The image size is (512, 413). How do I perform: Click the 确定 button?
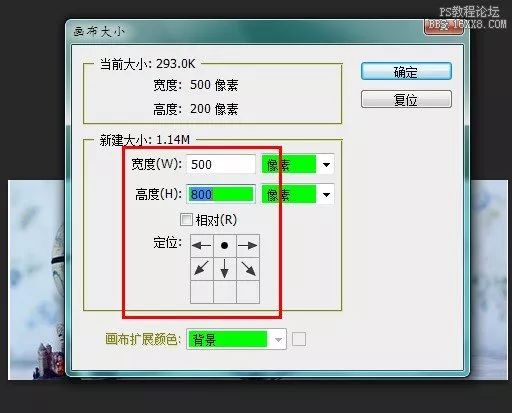tap(406, 71)
